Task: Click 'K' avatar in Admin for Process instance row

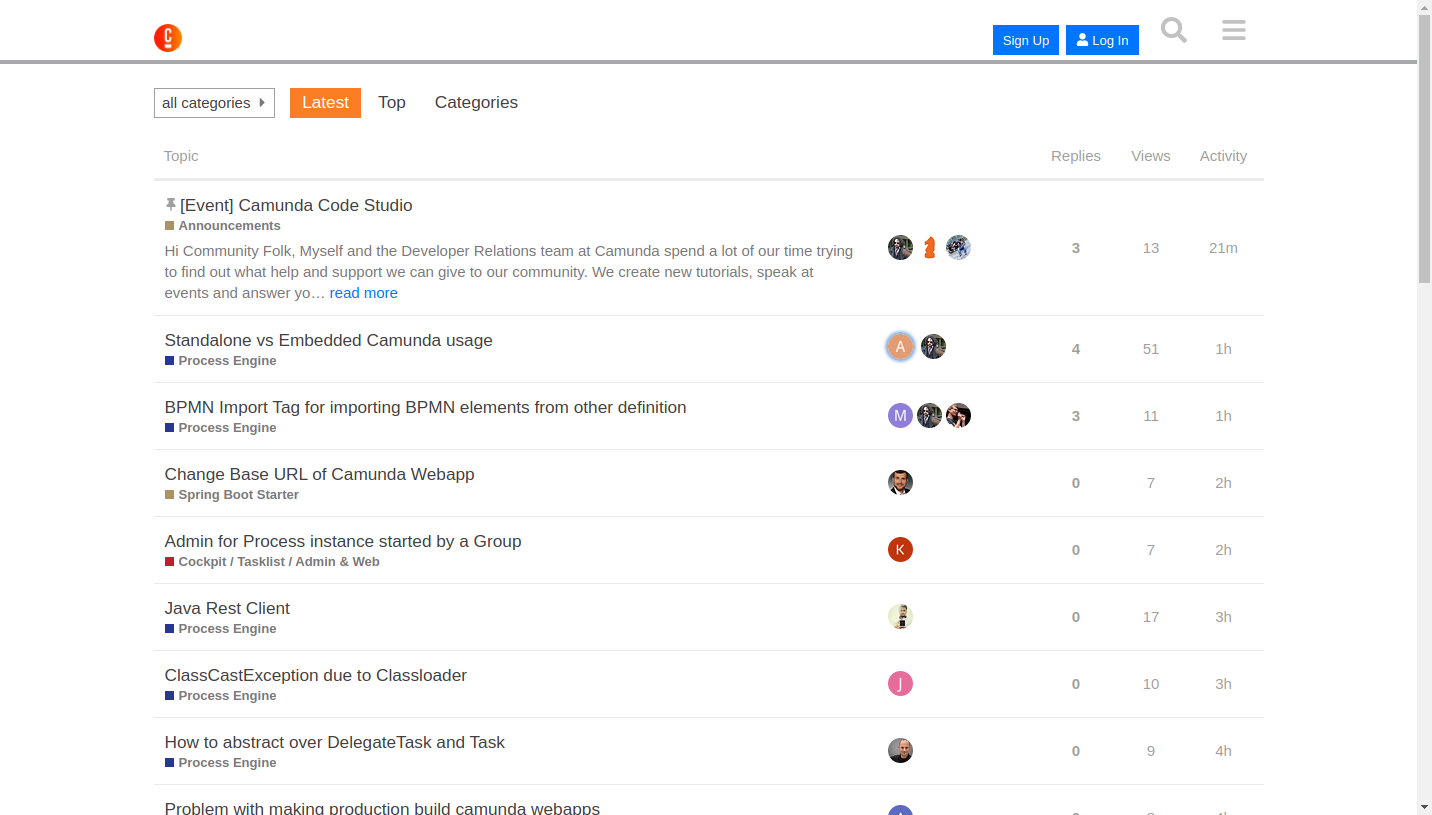Action: [900, 550]
